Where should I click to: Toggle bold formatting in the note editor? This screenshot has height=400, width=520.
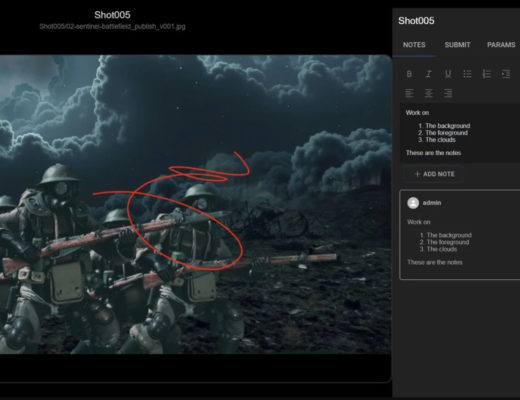click(409, 74)
